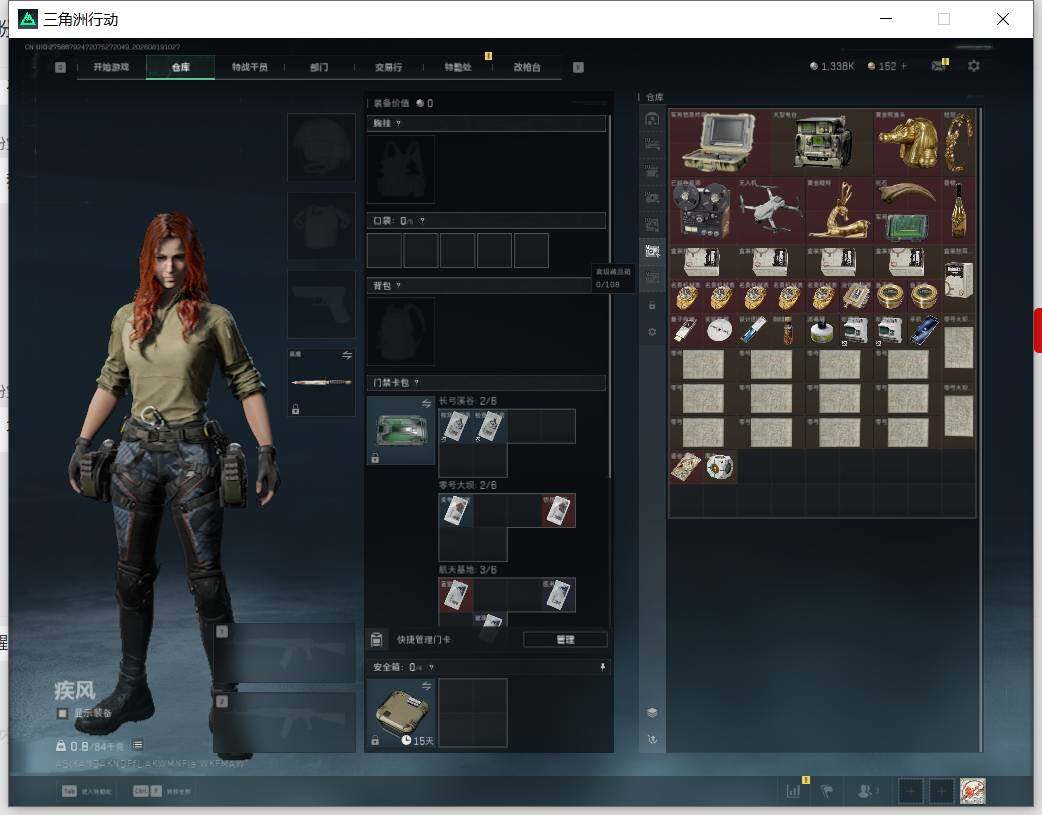Viewport: 1042px width, 815px height.
Task: Click the tabs right arrow key hint
Action: click(578, 67)
